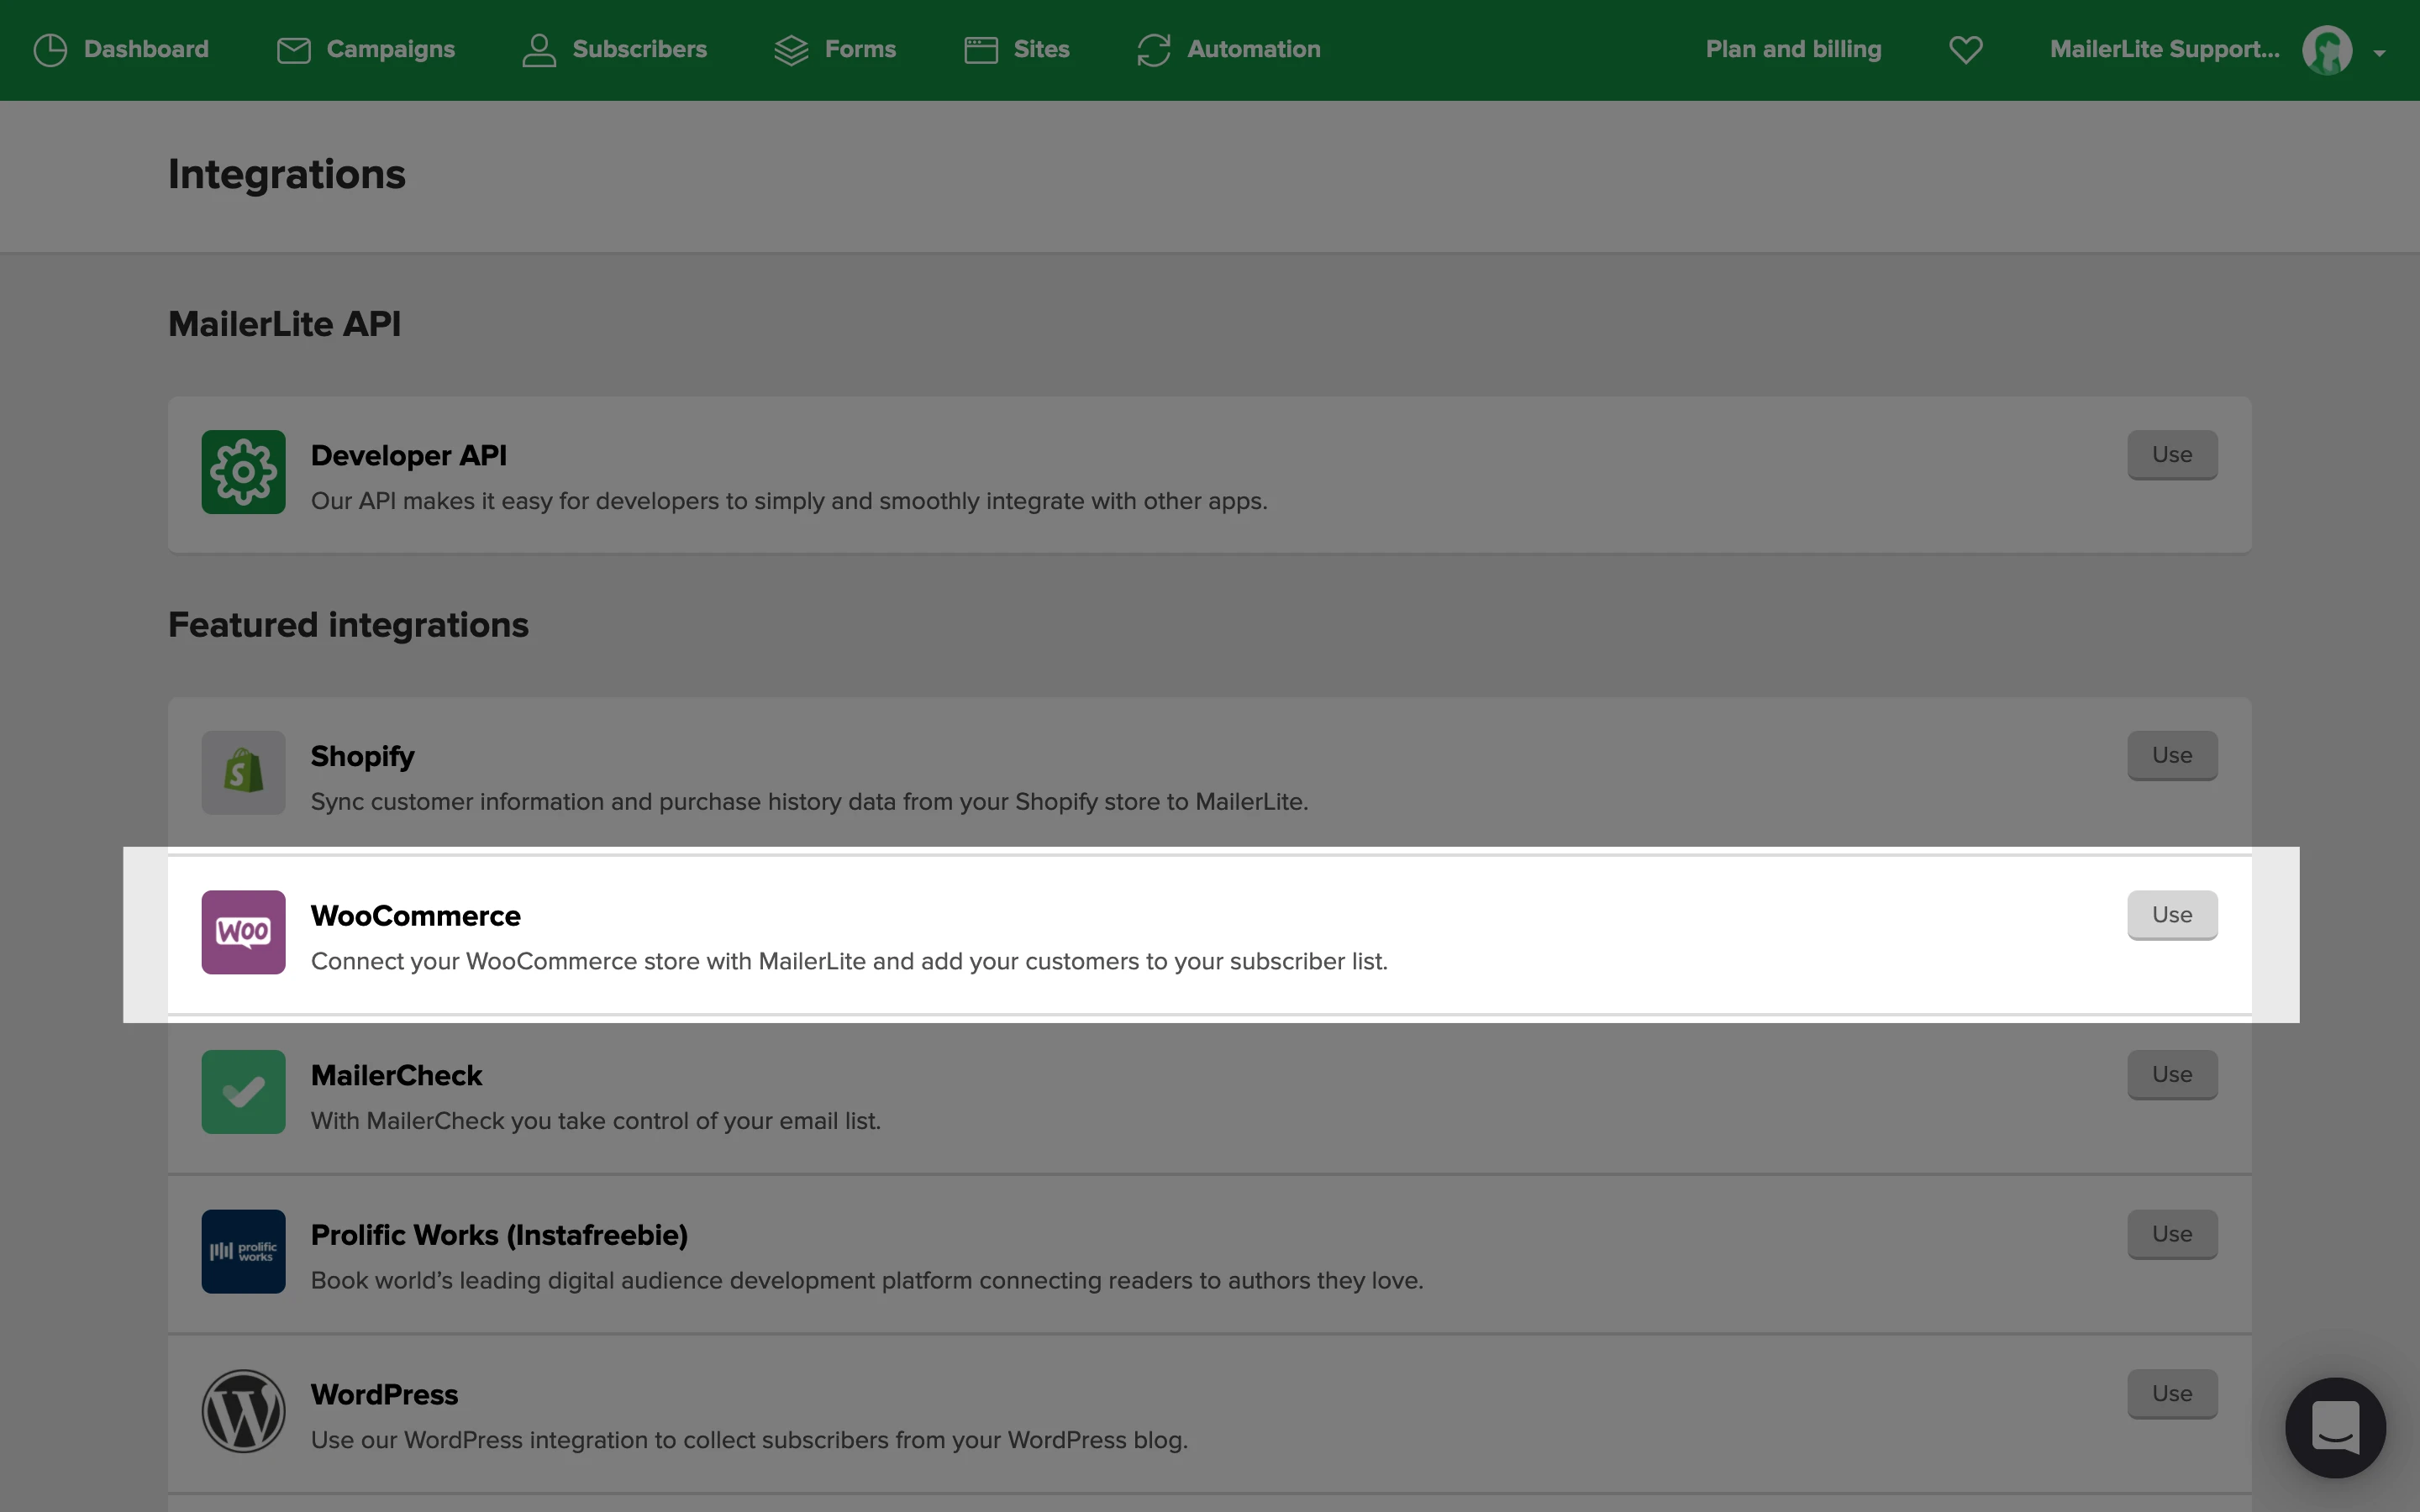Image resolution: width=2420 pixels, height=1512 pixels.
Task: Click the MailerCheck checkmark icon
Action: tap(243, 1092)
